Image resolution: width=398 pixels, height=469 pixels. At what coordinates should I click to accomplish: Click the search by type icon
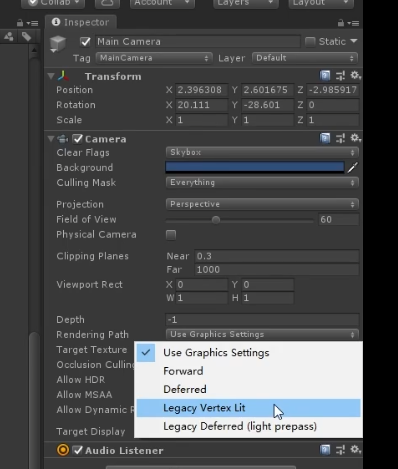point(9,36)
